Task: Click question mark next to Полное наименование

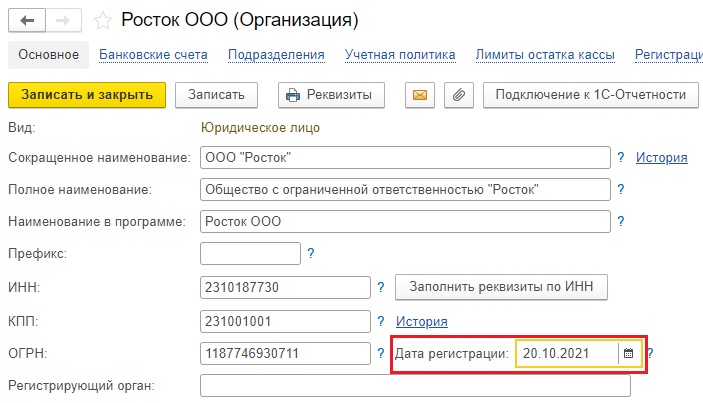Action: (x=621, y=189)
